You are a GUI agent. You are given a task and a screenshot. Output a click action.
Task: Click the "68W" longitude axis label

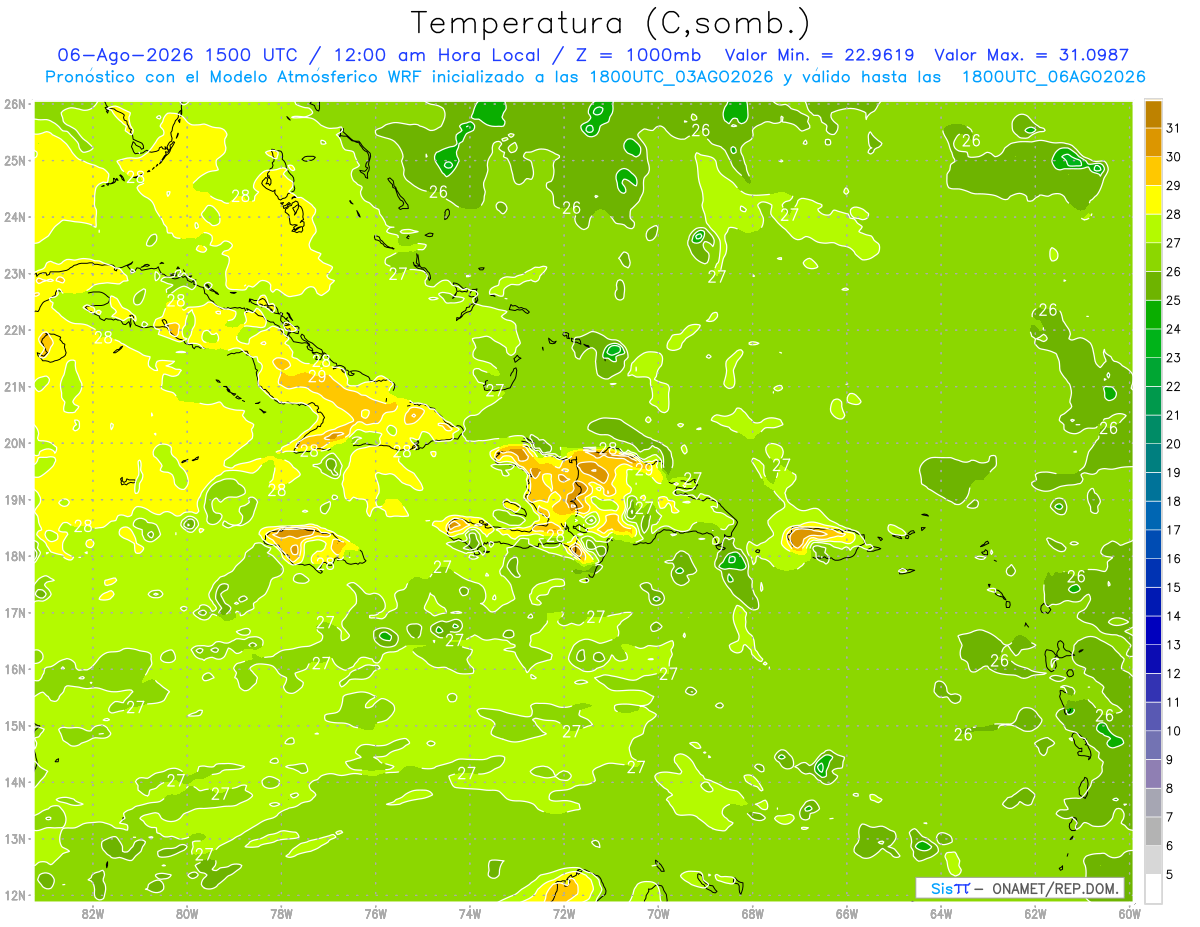pyautogui.click(x=752, y=912)
